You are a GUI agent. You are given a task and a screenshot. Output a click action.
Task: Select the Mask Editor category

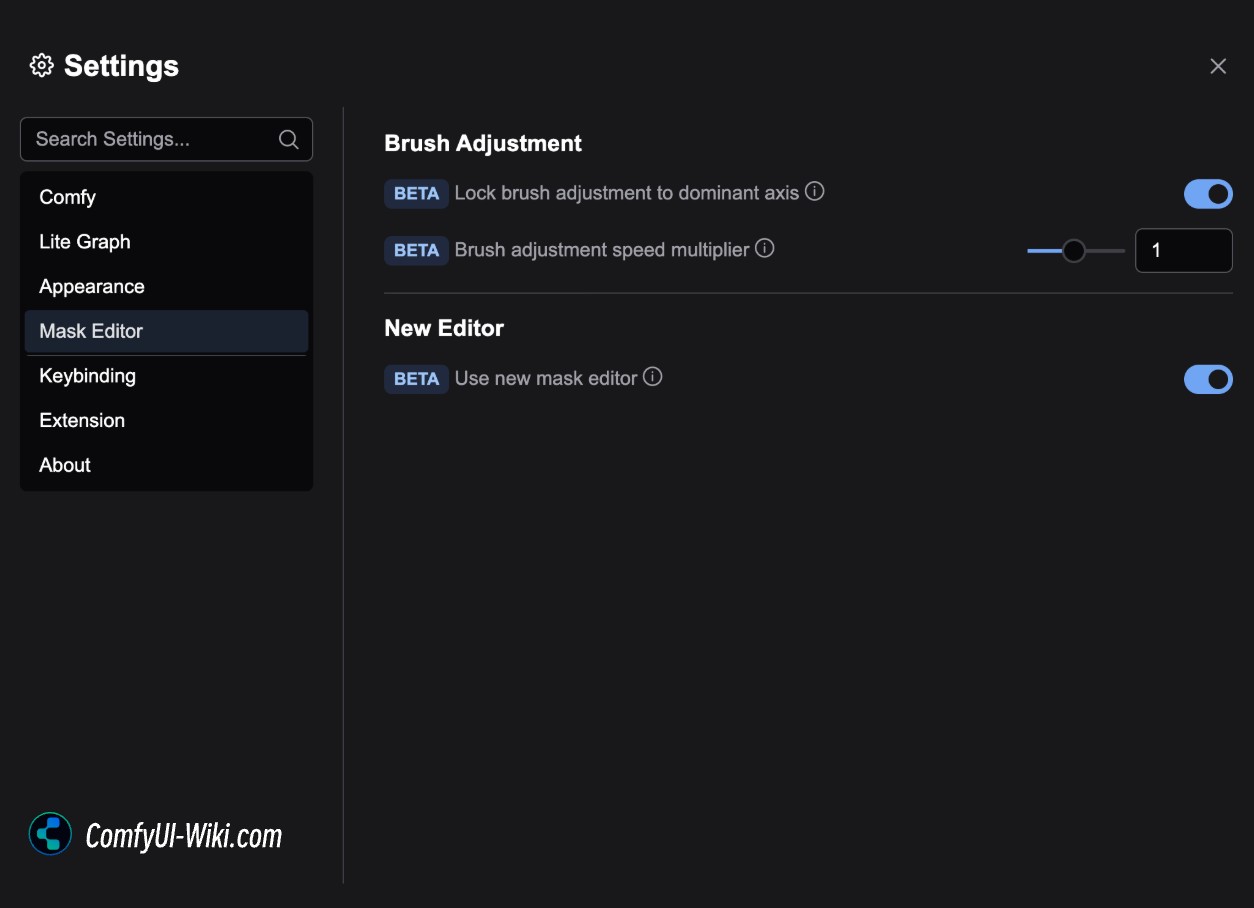166,331
